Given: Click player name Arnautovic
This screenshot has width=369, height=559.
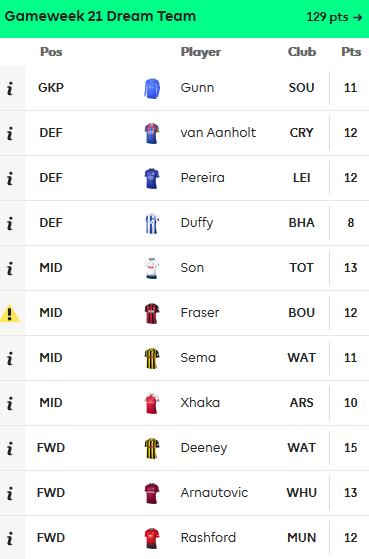Looking at the screenshot, I should 214,493.
